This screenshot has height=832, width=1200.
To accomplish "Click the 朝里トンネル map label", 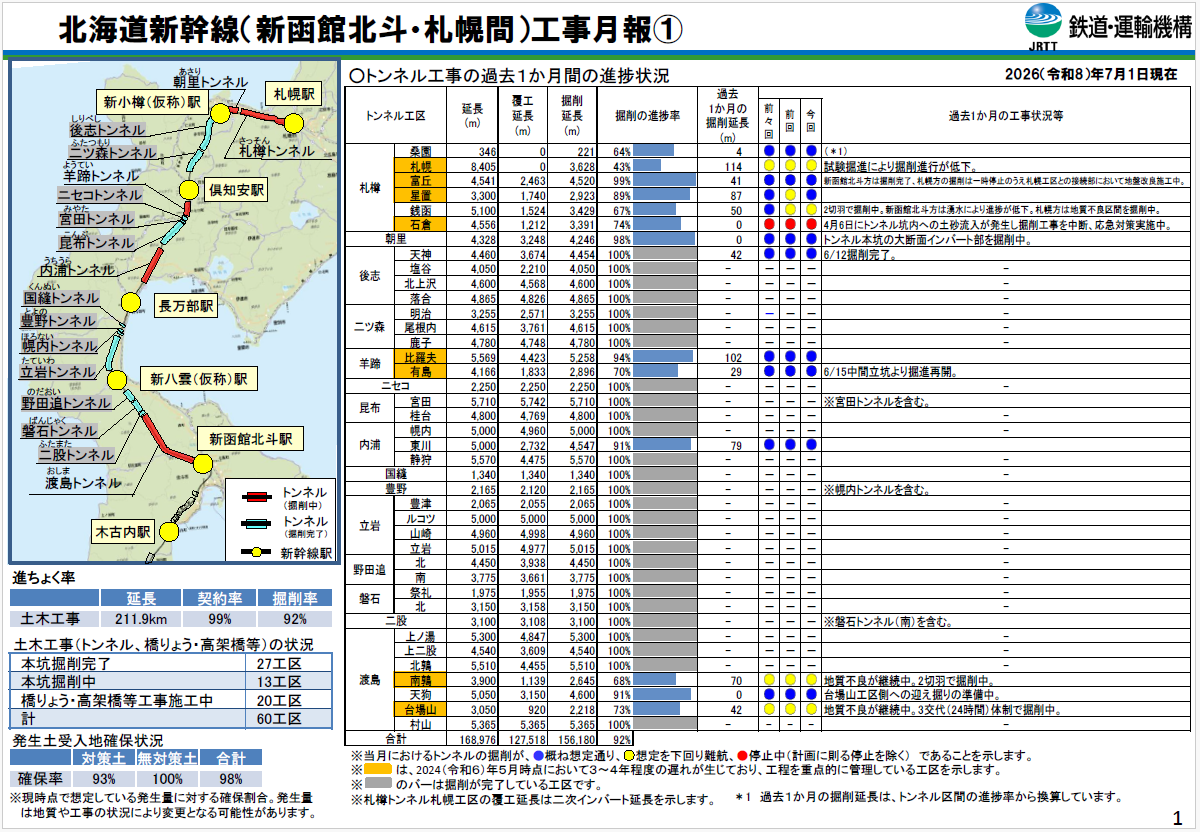I will [x=210, y=82].
